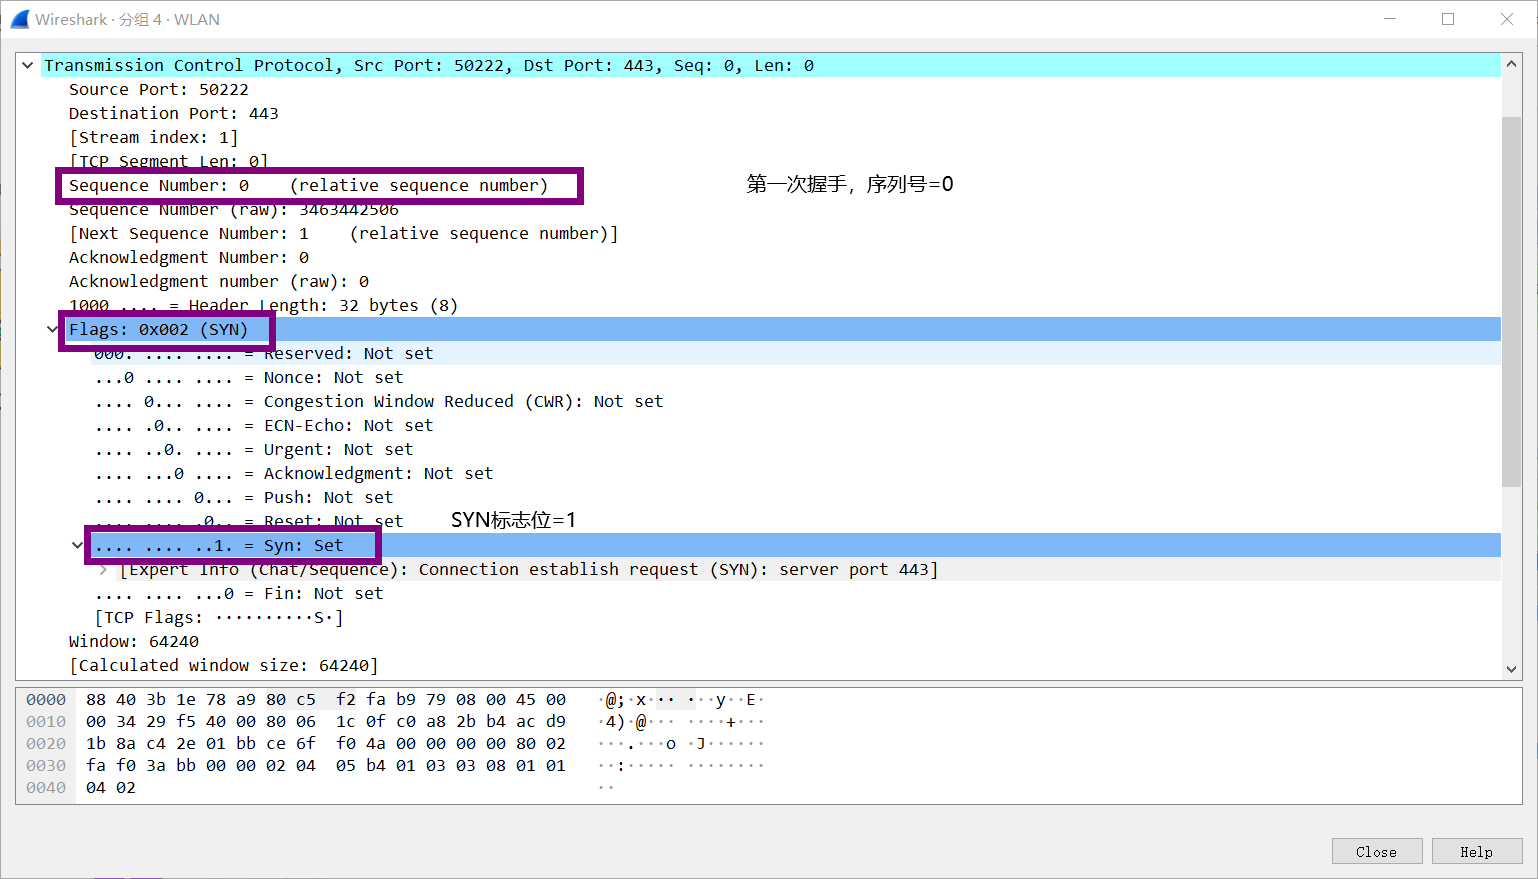Select Acknowledgment: Not set flag row

pos(293,473)
